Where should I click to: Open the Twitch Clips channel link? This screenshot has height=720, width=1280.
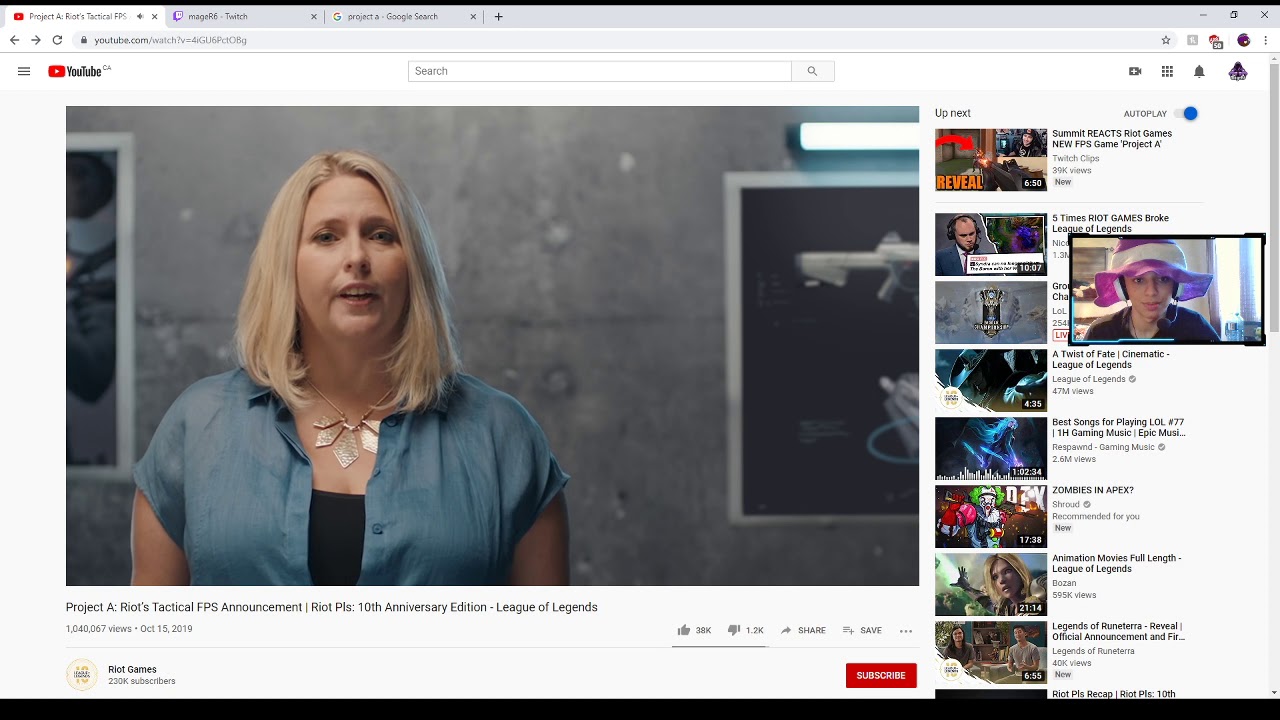[x=1076, y=158]
